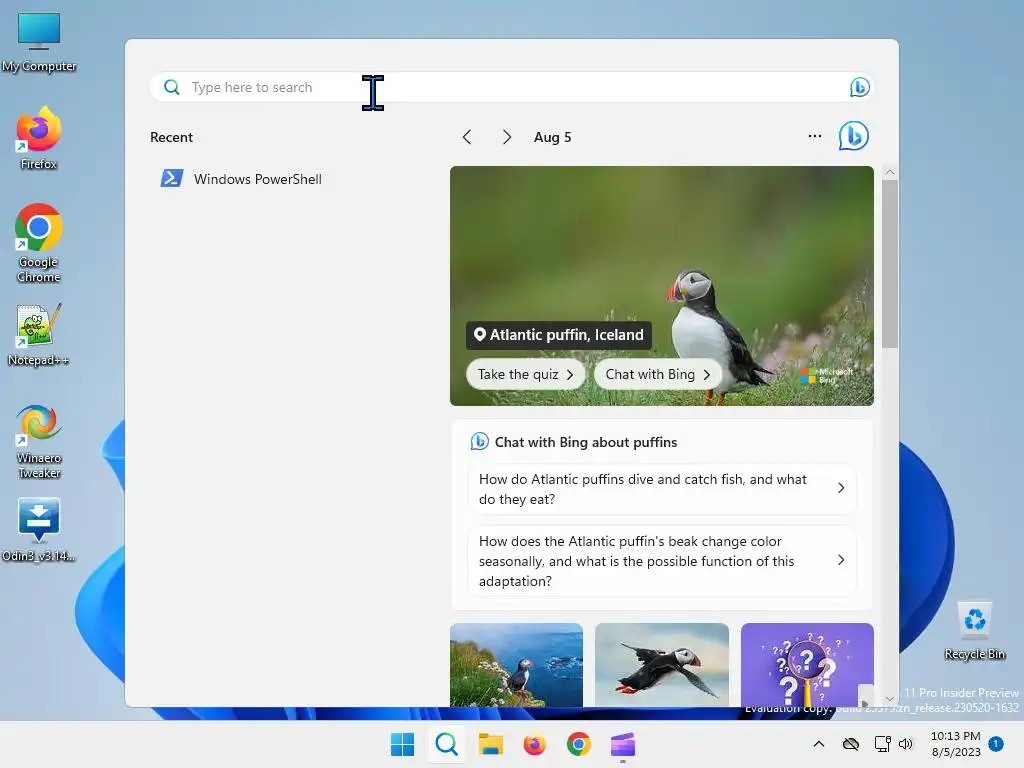Open the Recycle Bin desktop icon

[x=974, y=631]
